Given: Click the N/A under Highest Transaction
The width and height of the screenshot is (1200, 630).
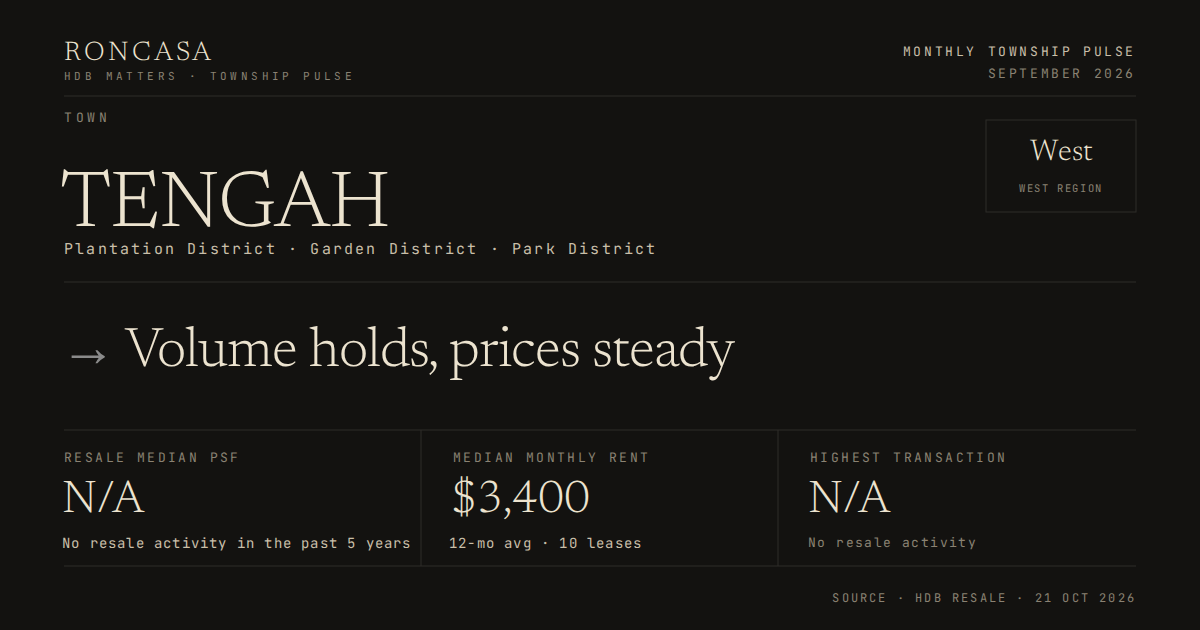Looking at the screenshot, I should (x=849, y=497).
